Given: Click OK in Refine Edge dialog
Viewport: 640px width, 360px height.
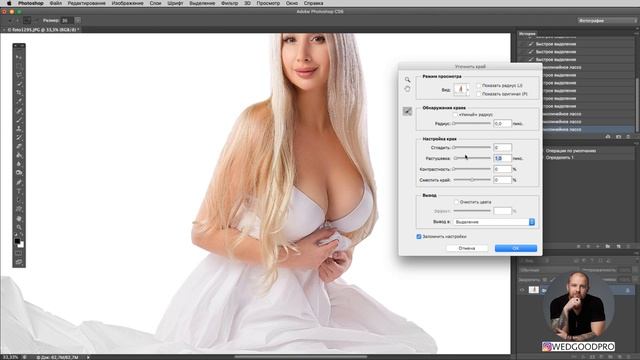Looking at the screenshot, I should click(516, 248).
